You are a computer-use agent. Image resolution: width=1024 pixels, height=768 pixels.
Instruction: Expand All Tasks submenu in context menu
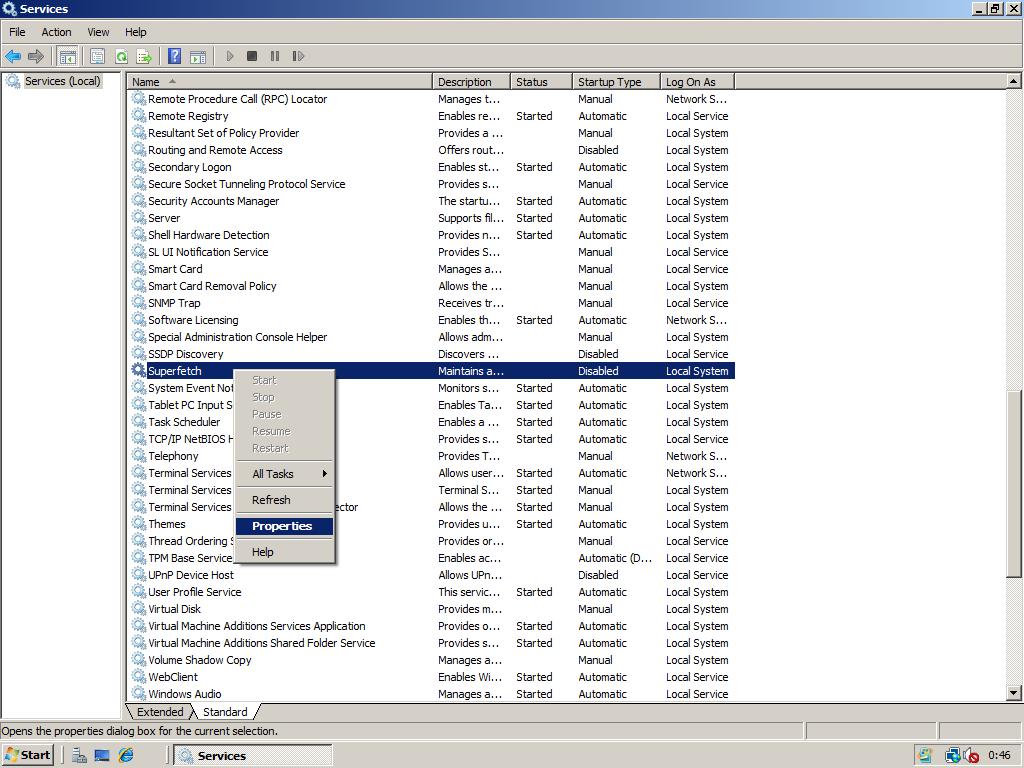click(284, 474)
